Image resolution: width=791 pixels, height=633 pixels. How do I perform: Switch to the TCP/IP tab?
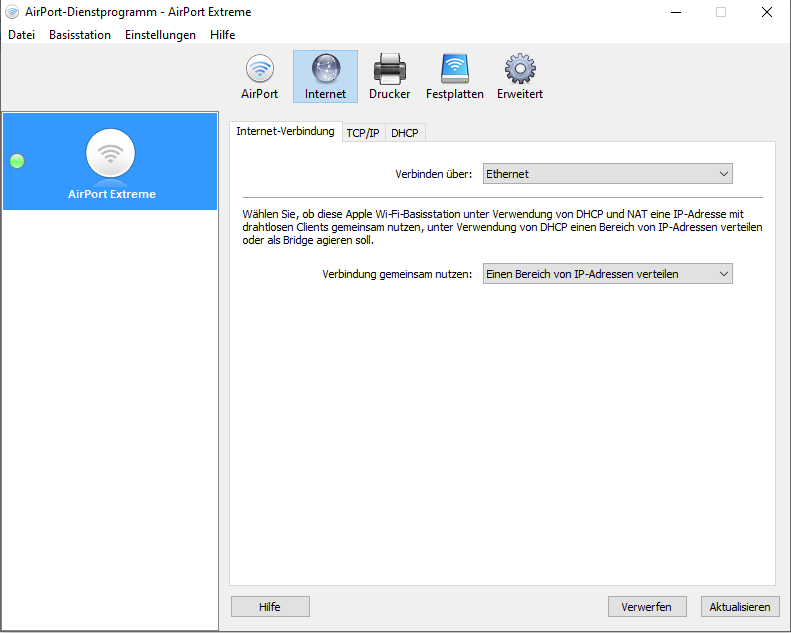pyautogui.click(x=363, y=133)
